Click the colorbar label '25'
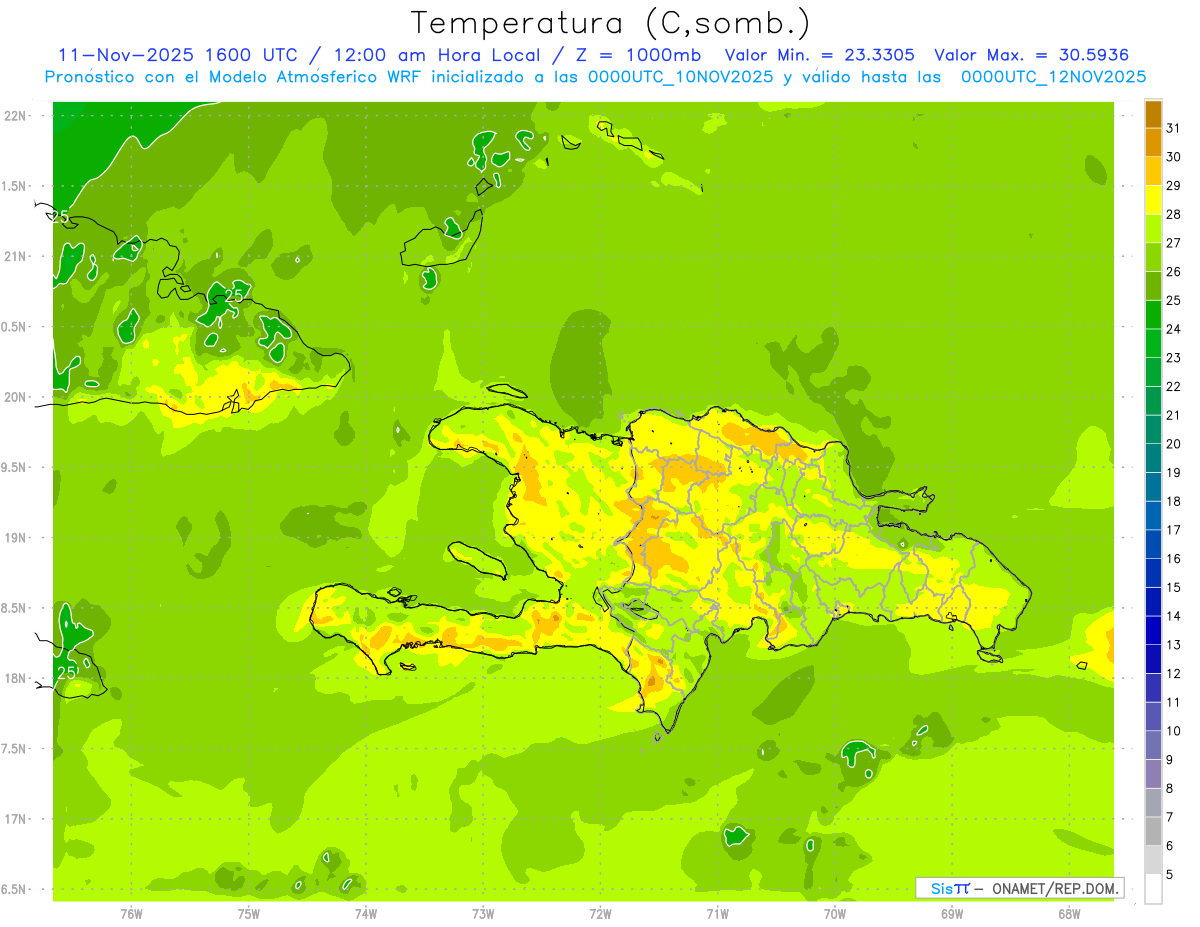Image resolution: width=1200 pixels, height=927 pixels. (1173, 300)
